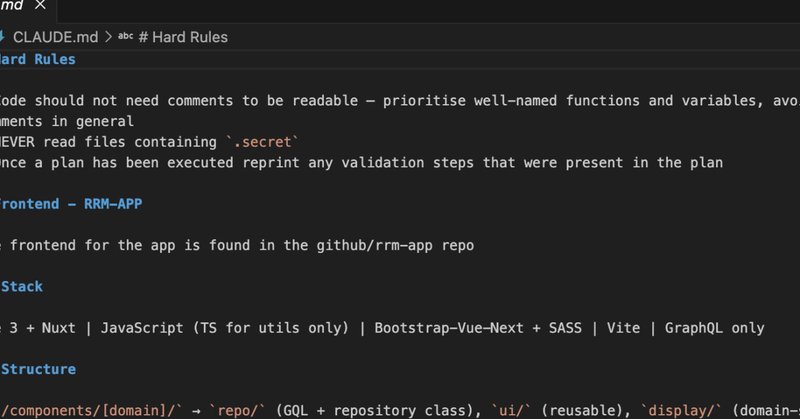Click the markdown file icon in breadcrumb
800x419 pixels.
3,37
